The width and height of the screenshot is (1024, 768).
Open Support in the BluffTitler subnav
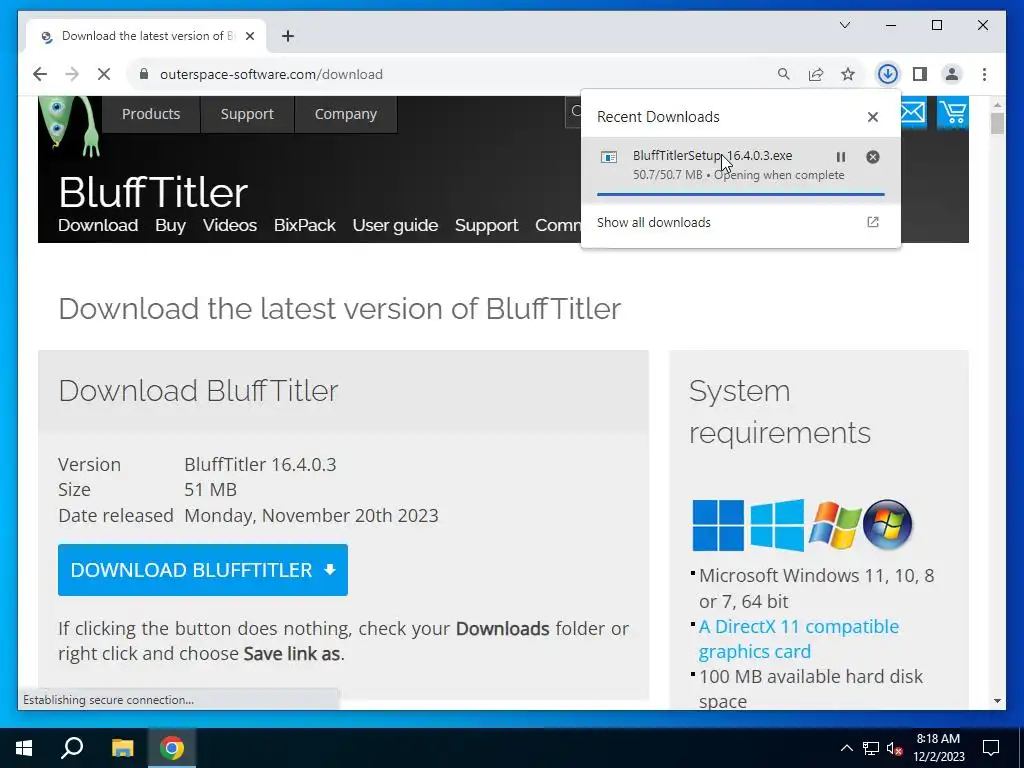487,225
